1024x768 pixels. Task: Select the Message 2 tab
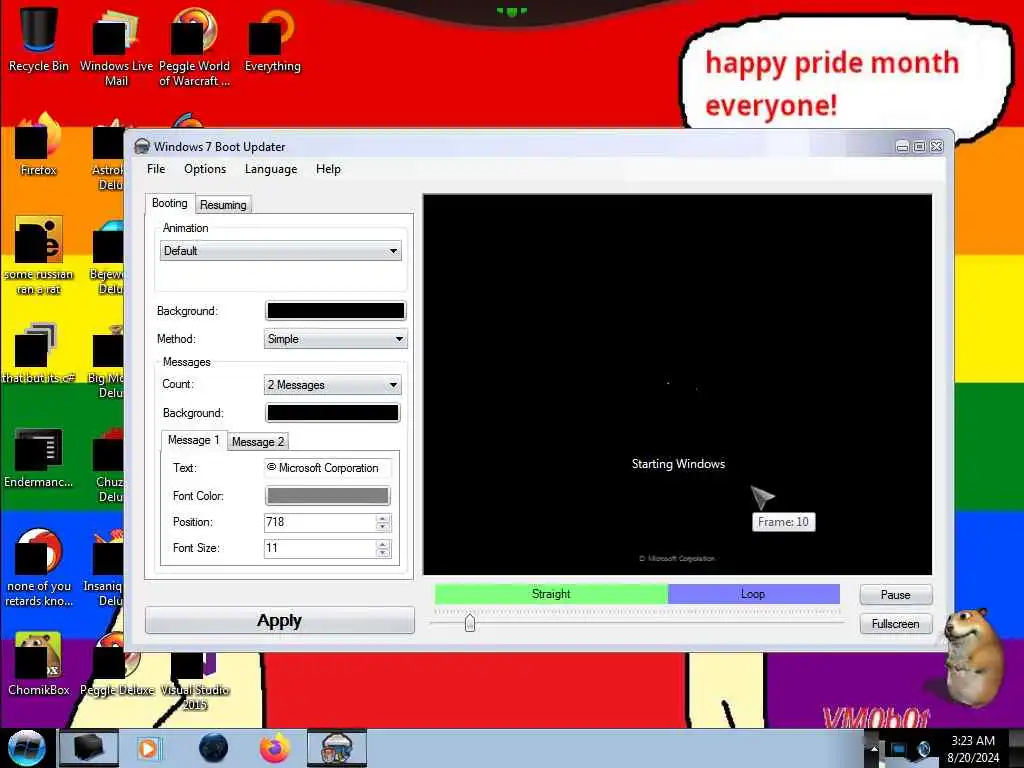pyautogui.click(x=258, y=442)
